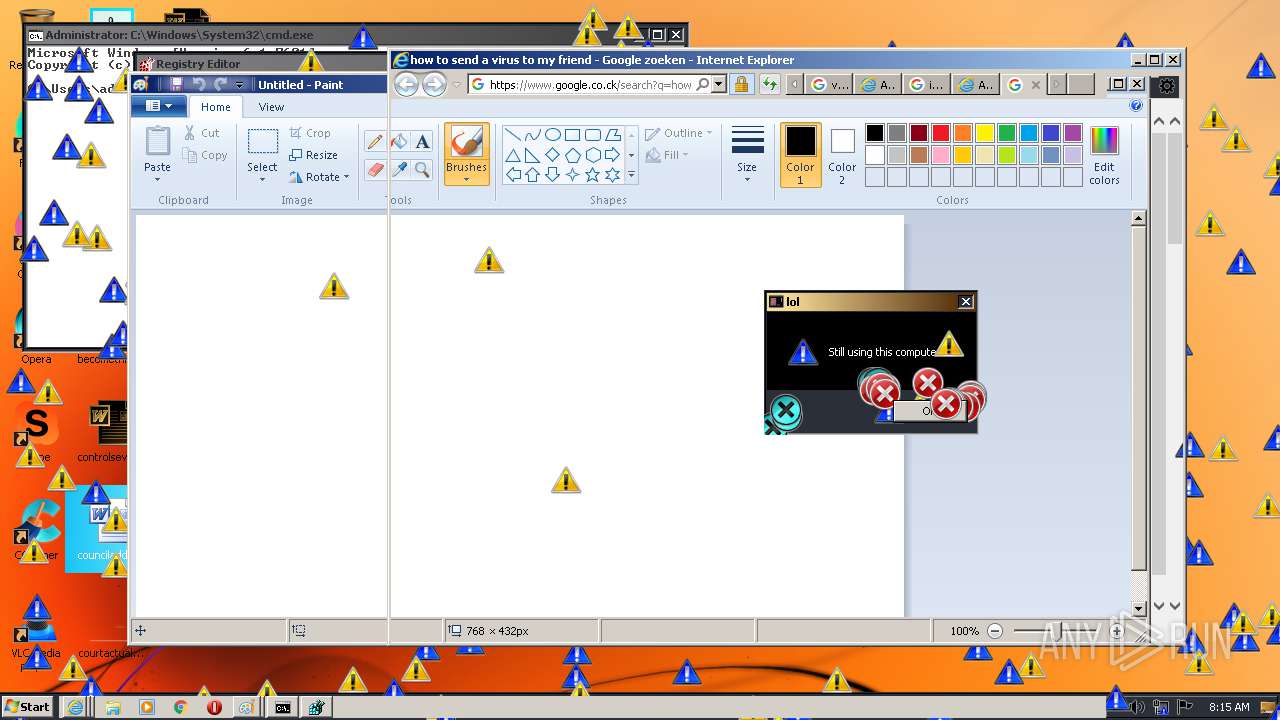Screen dimensions: 1280x720
Task: Expand the Select options dropdown arrow
Action: (262, 179)
